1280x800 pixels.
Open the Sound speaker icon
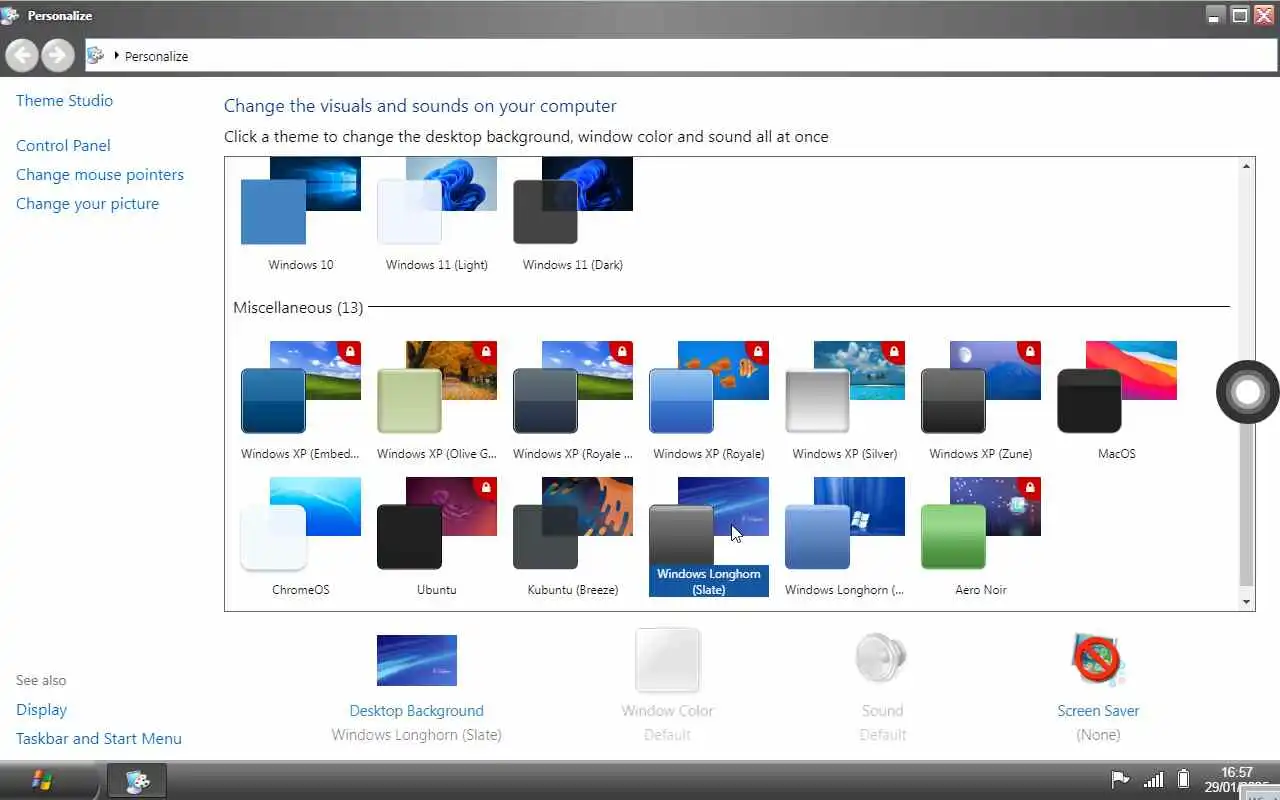pos(882,660)
